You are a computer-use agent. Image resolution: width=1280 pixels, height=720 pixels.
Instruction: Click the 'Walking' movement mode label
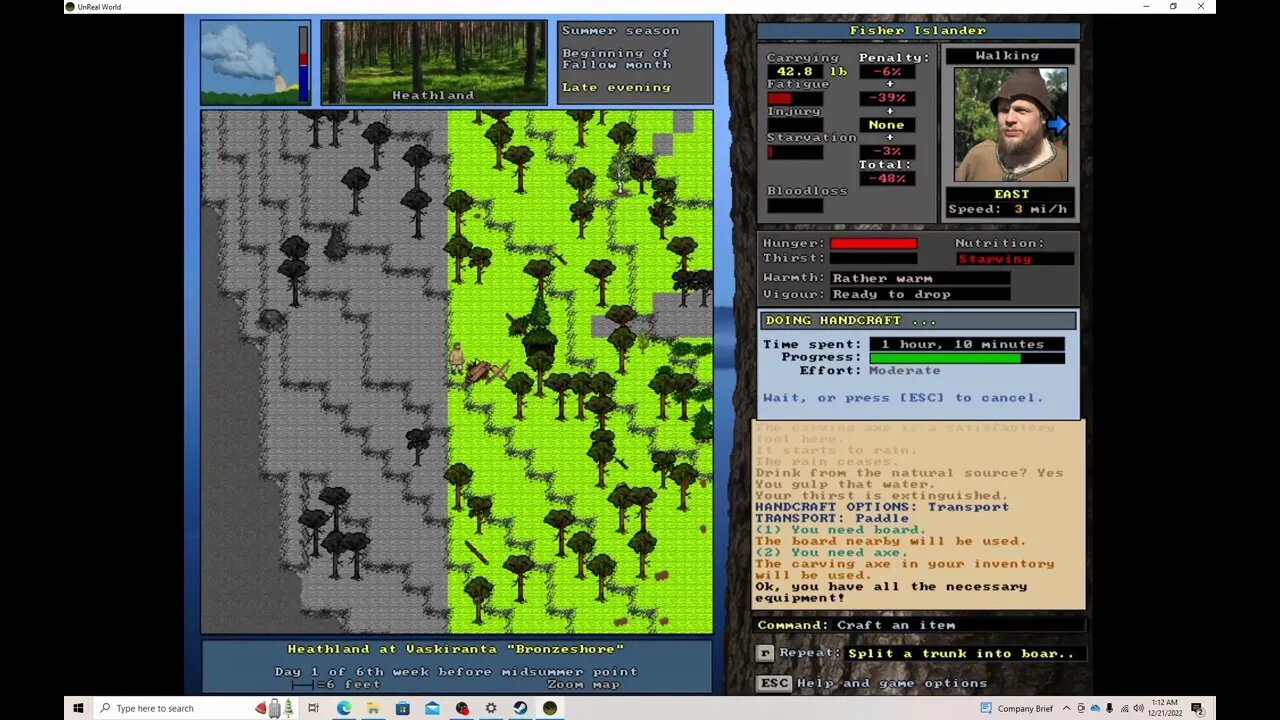click(x=1008, y=56)
